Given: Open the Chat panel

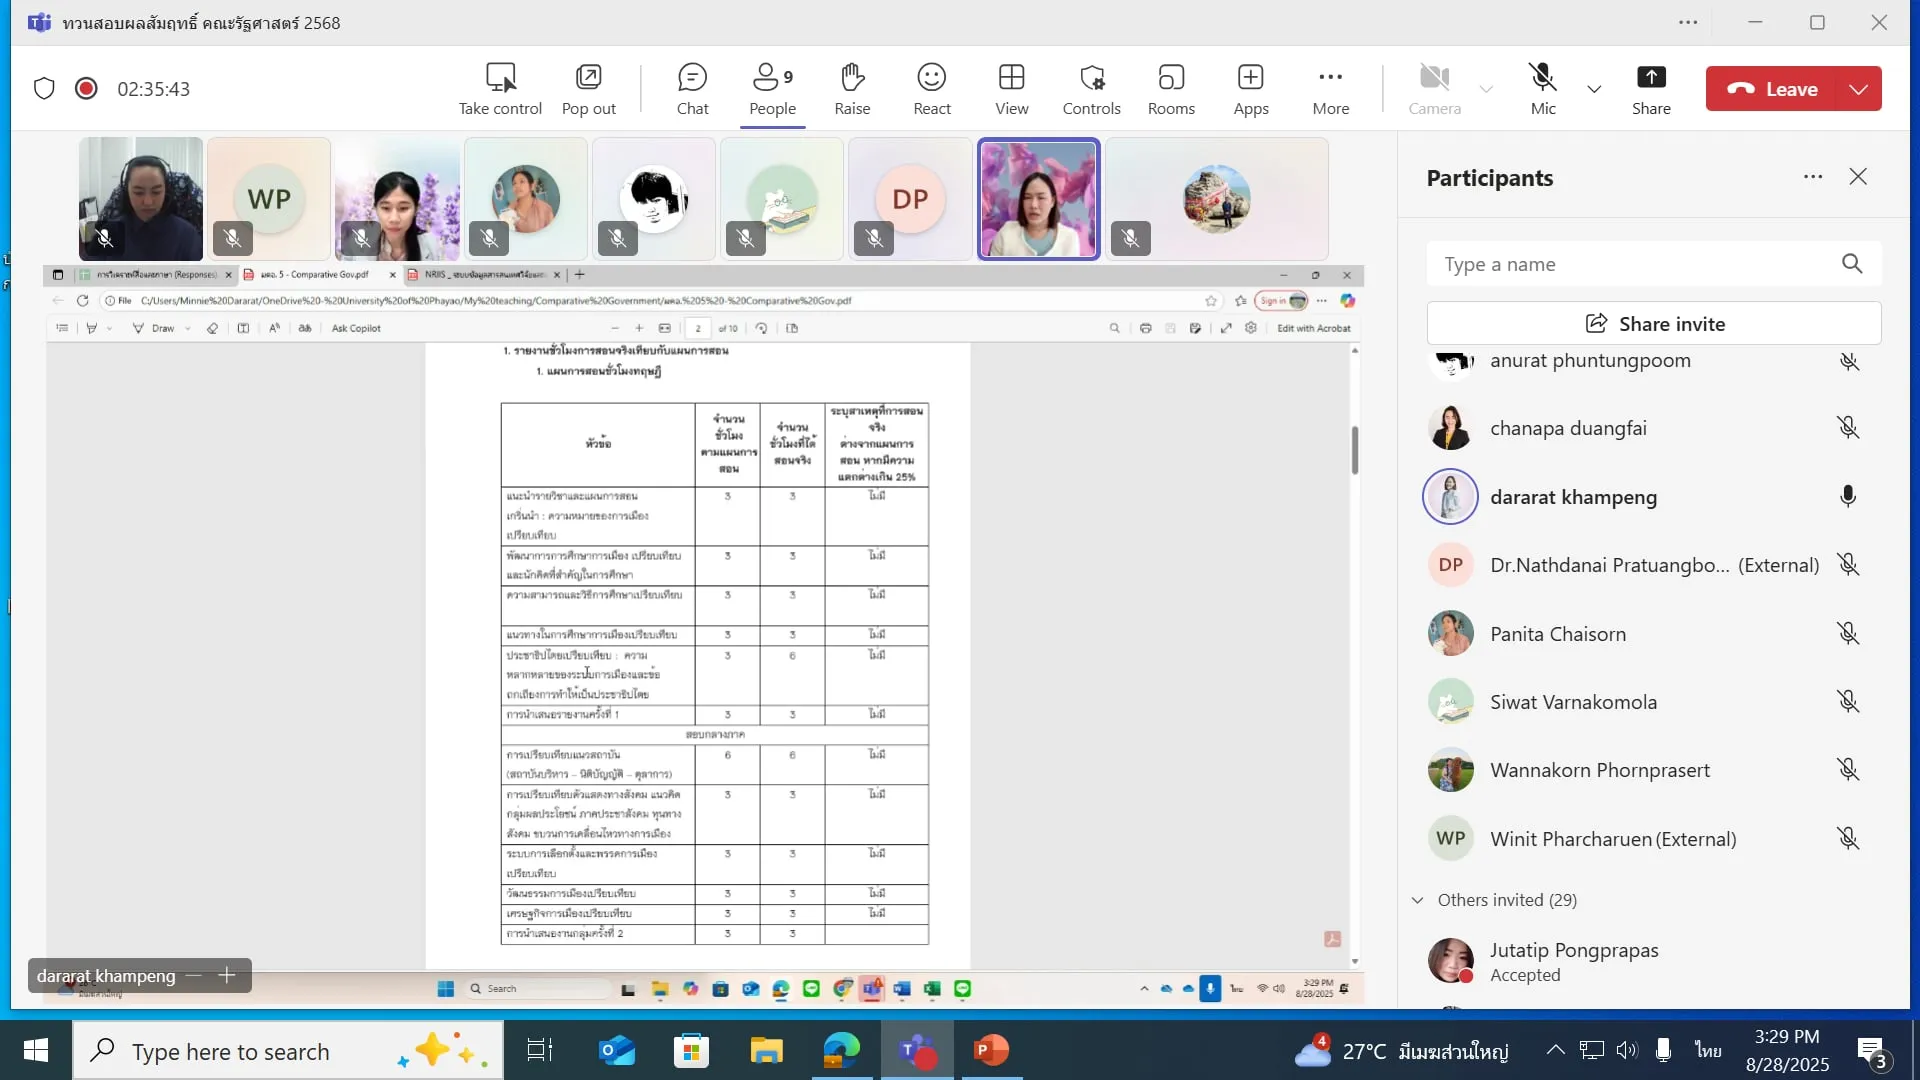Looking at the screenshot, I should pos(692,88).
